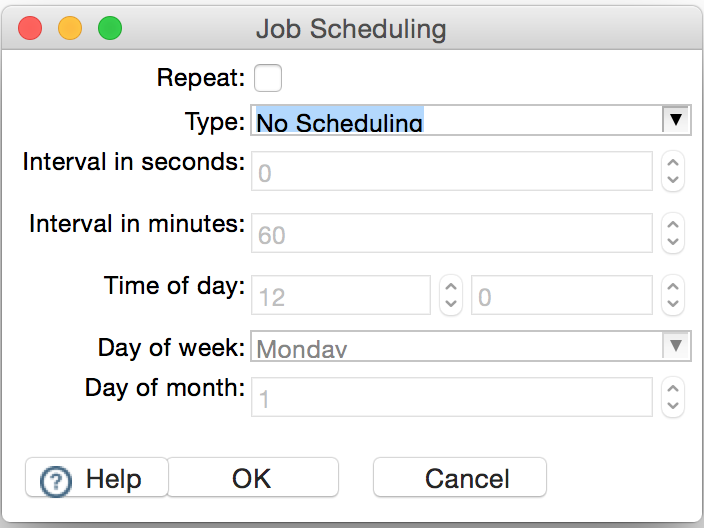Click the green zoom window button

(109, 28)
